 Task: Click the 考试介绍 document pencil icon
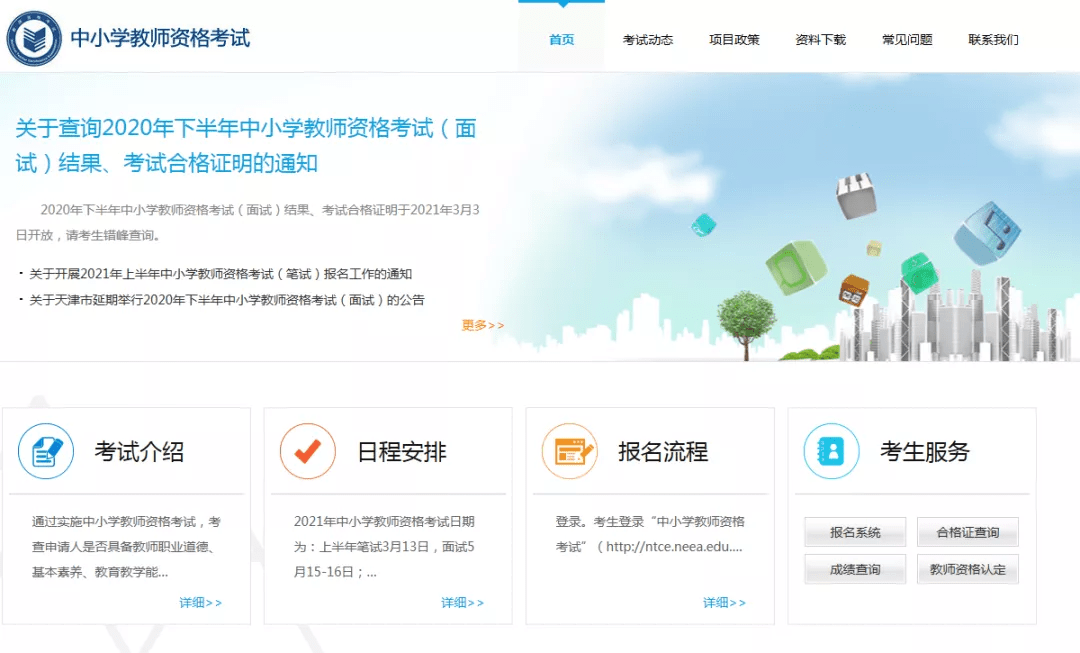tap(45, 451)
